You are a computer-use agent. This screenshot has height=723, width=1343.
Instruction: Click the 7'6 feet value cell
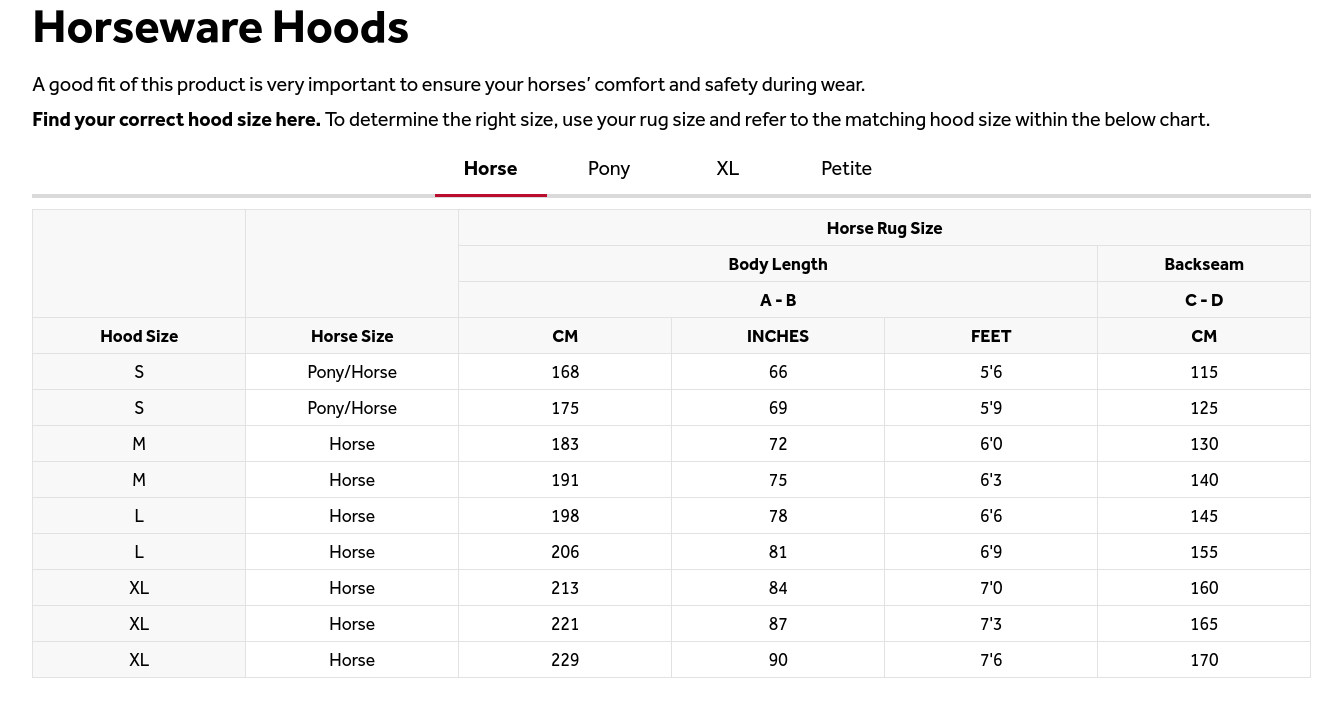[991, 660]
